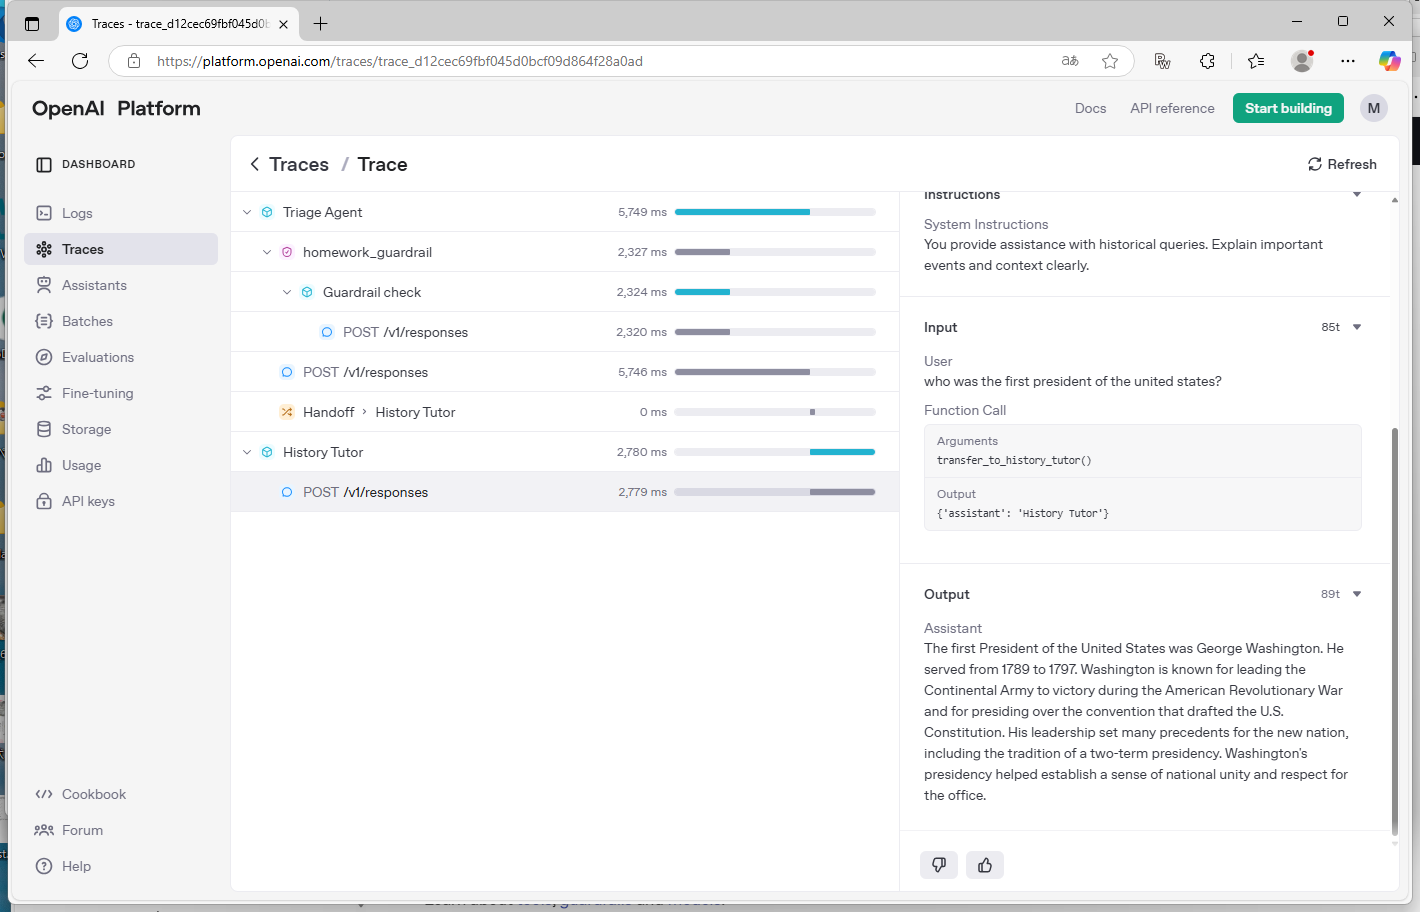Click the Start building button
Image resolution: width=1420 pixels, height=912 pixels.
coord(1288,108)
